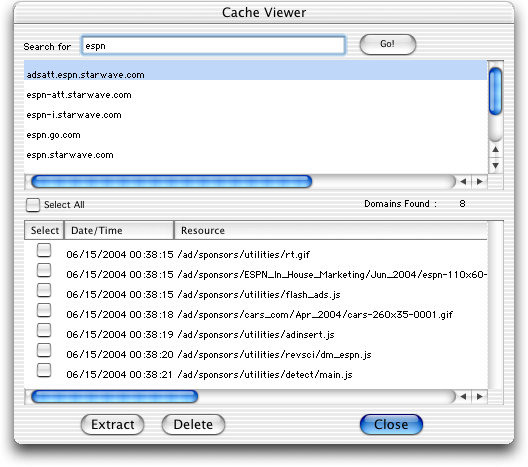Click right arrow of resource list scrollbar
This screenshot has height=467, width=528.
[480, 397]
